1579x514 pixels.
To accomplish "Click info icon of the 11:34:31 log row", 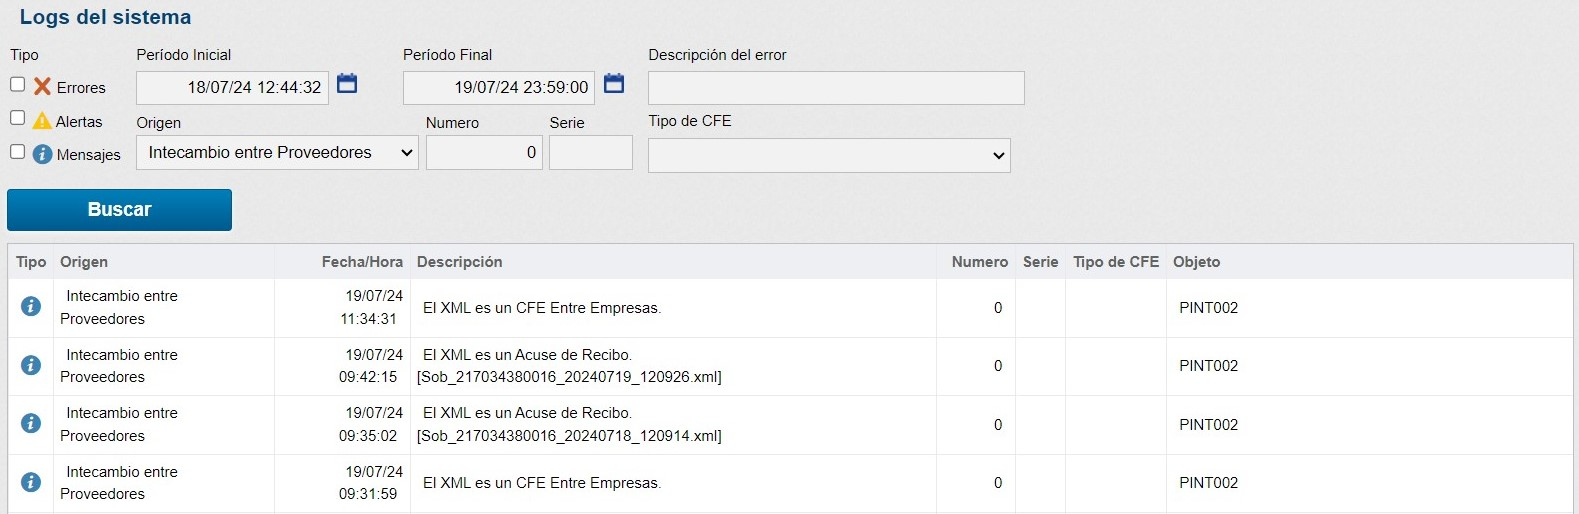I will tap(31, 307).
